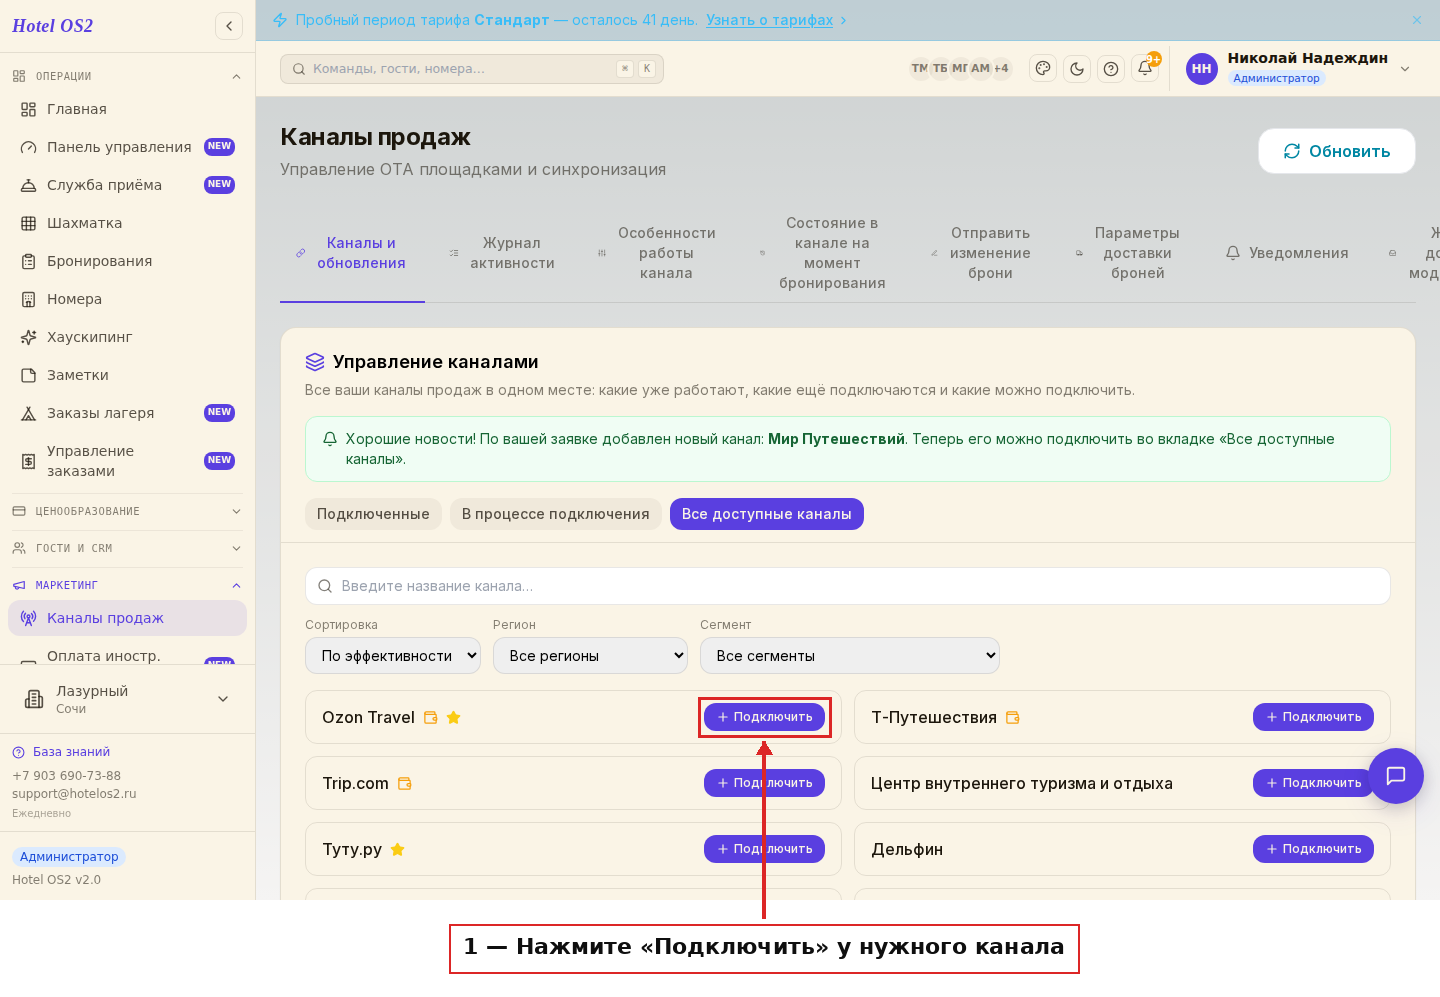Open Бронирования in sidebar
The image size is (1440, 997).
(x=127, y=261)
